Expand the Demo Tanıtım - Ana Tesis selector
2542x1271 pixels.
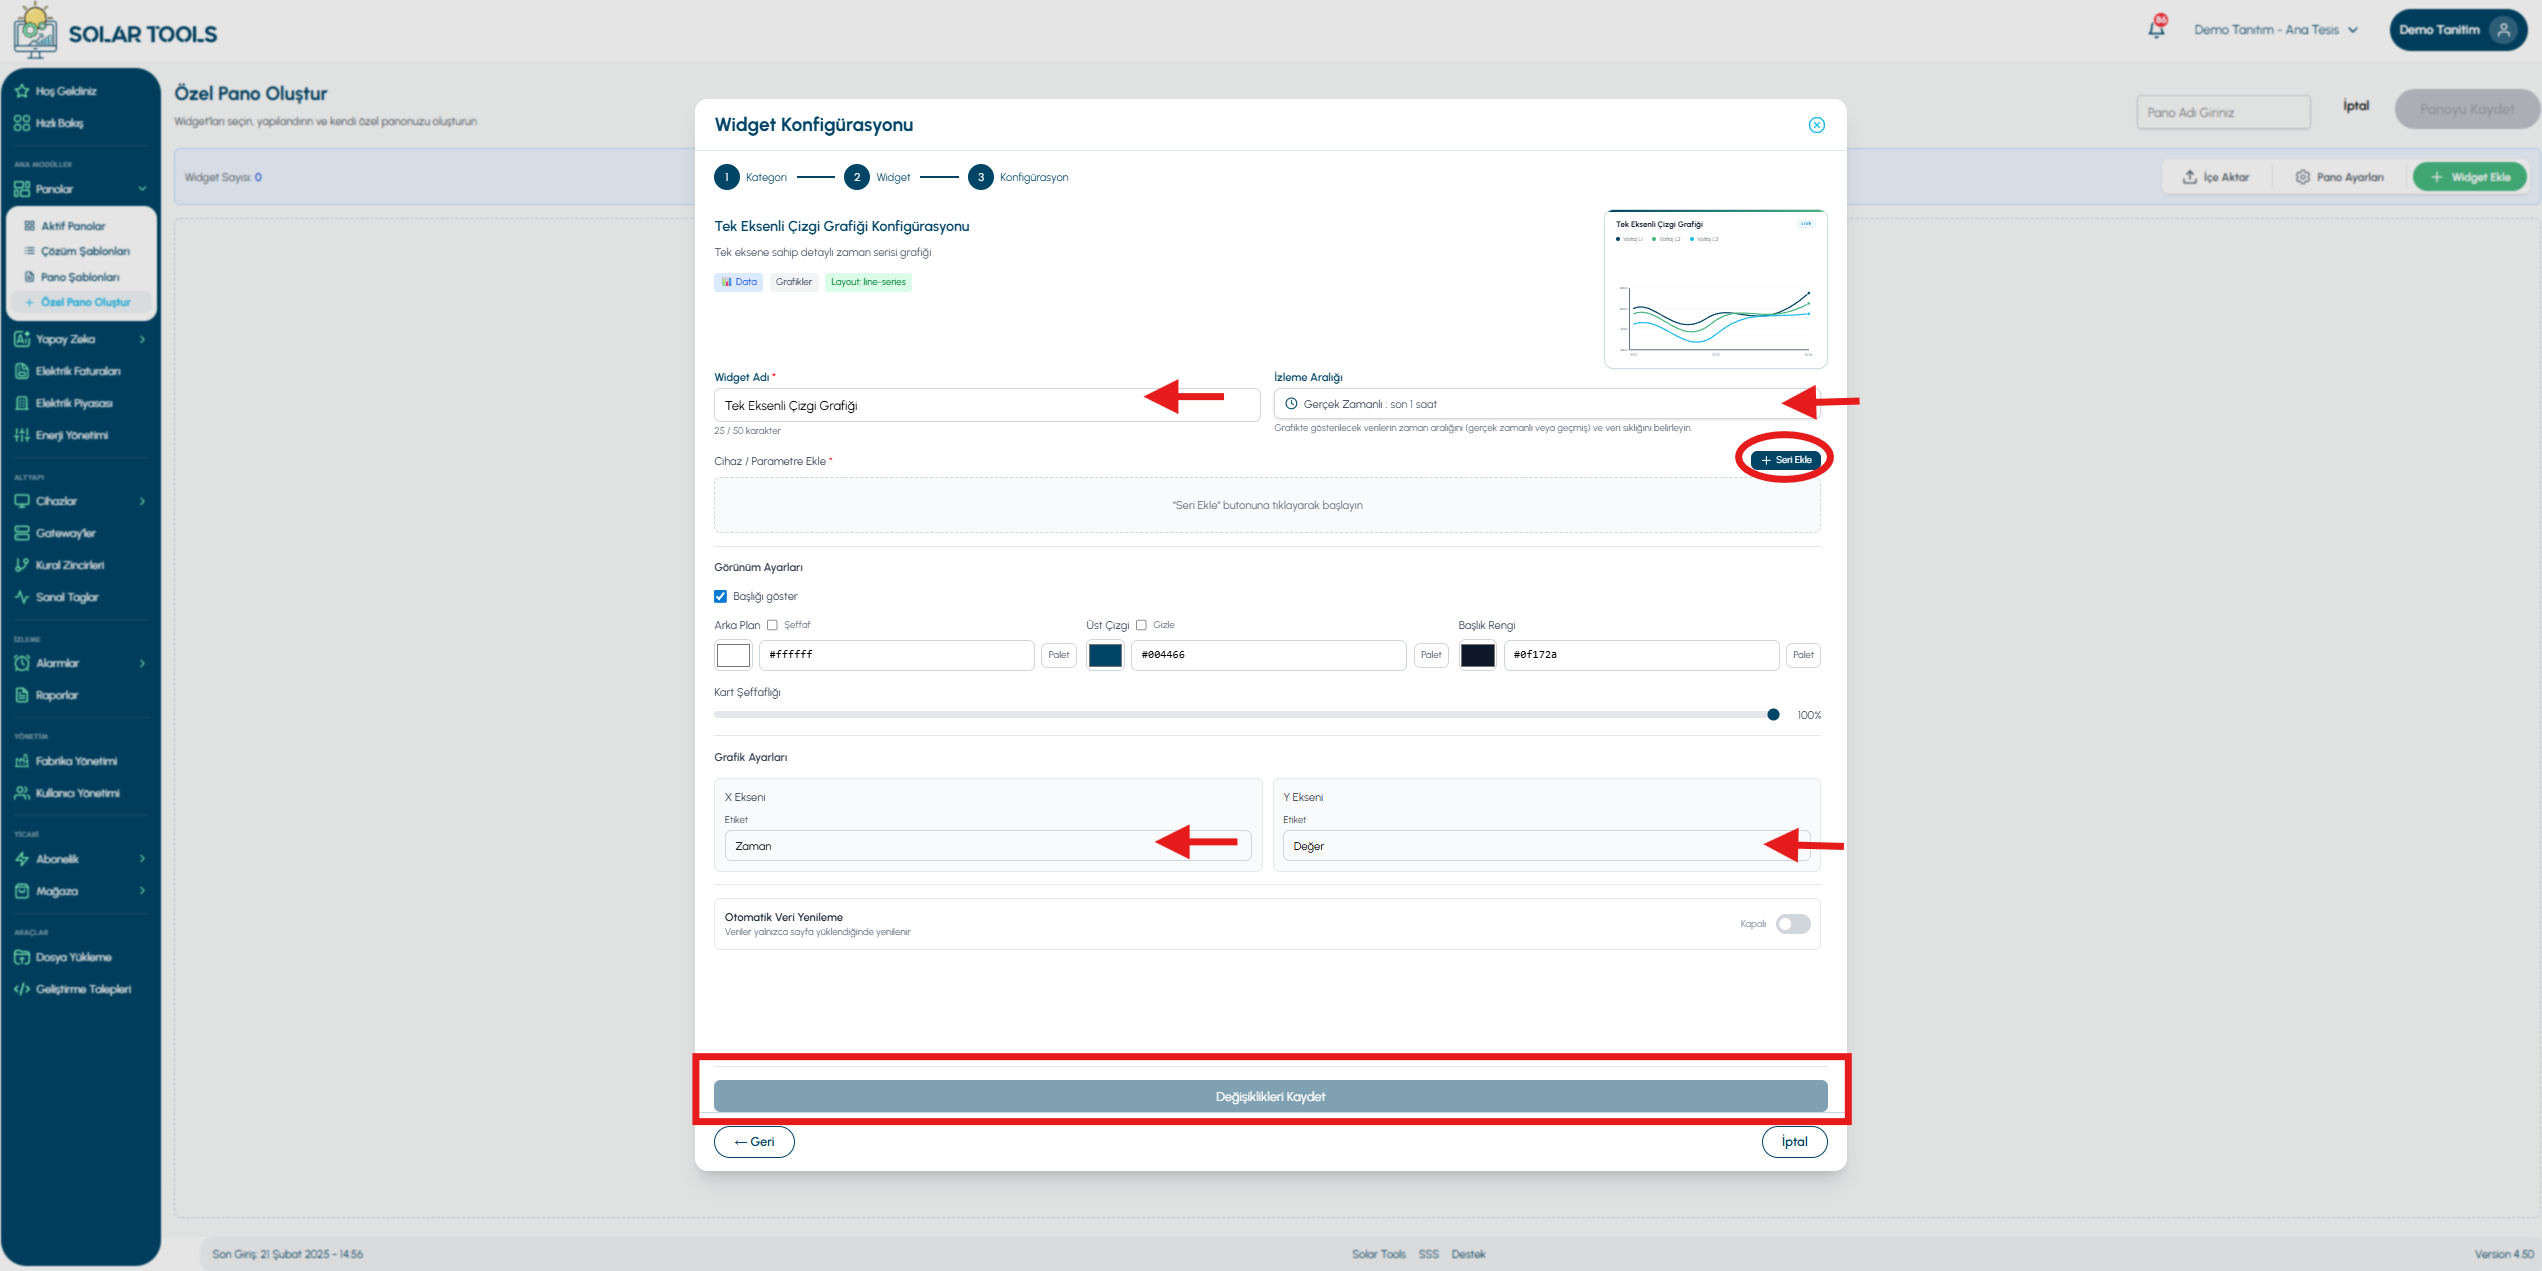click(2275, 30)
